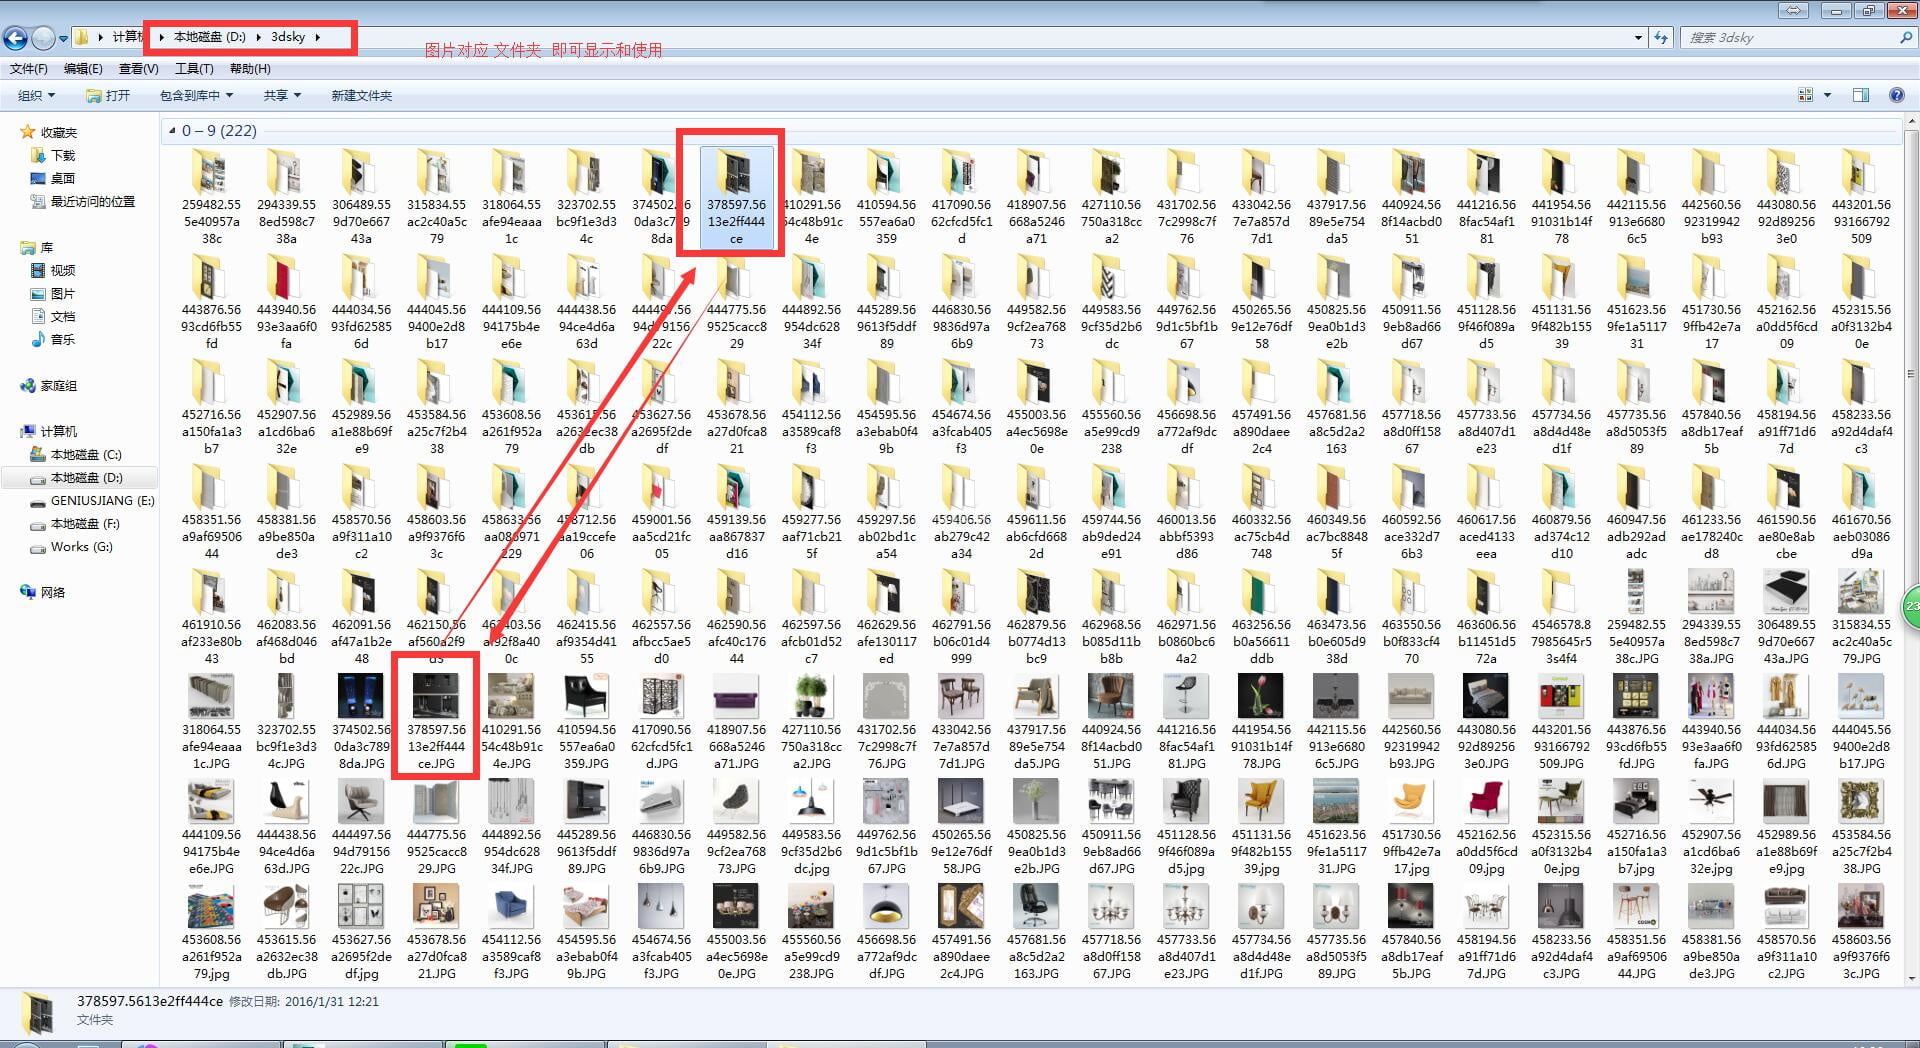Screen dimensions: 1920x1048
Task: Open the 工具(T) menu
Action: (193, 69)
